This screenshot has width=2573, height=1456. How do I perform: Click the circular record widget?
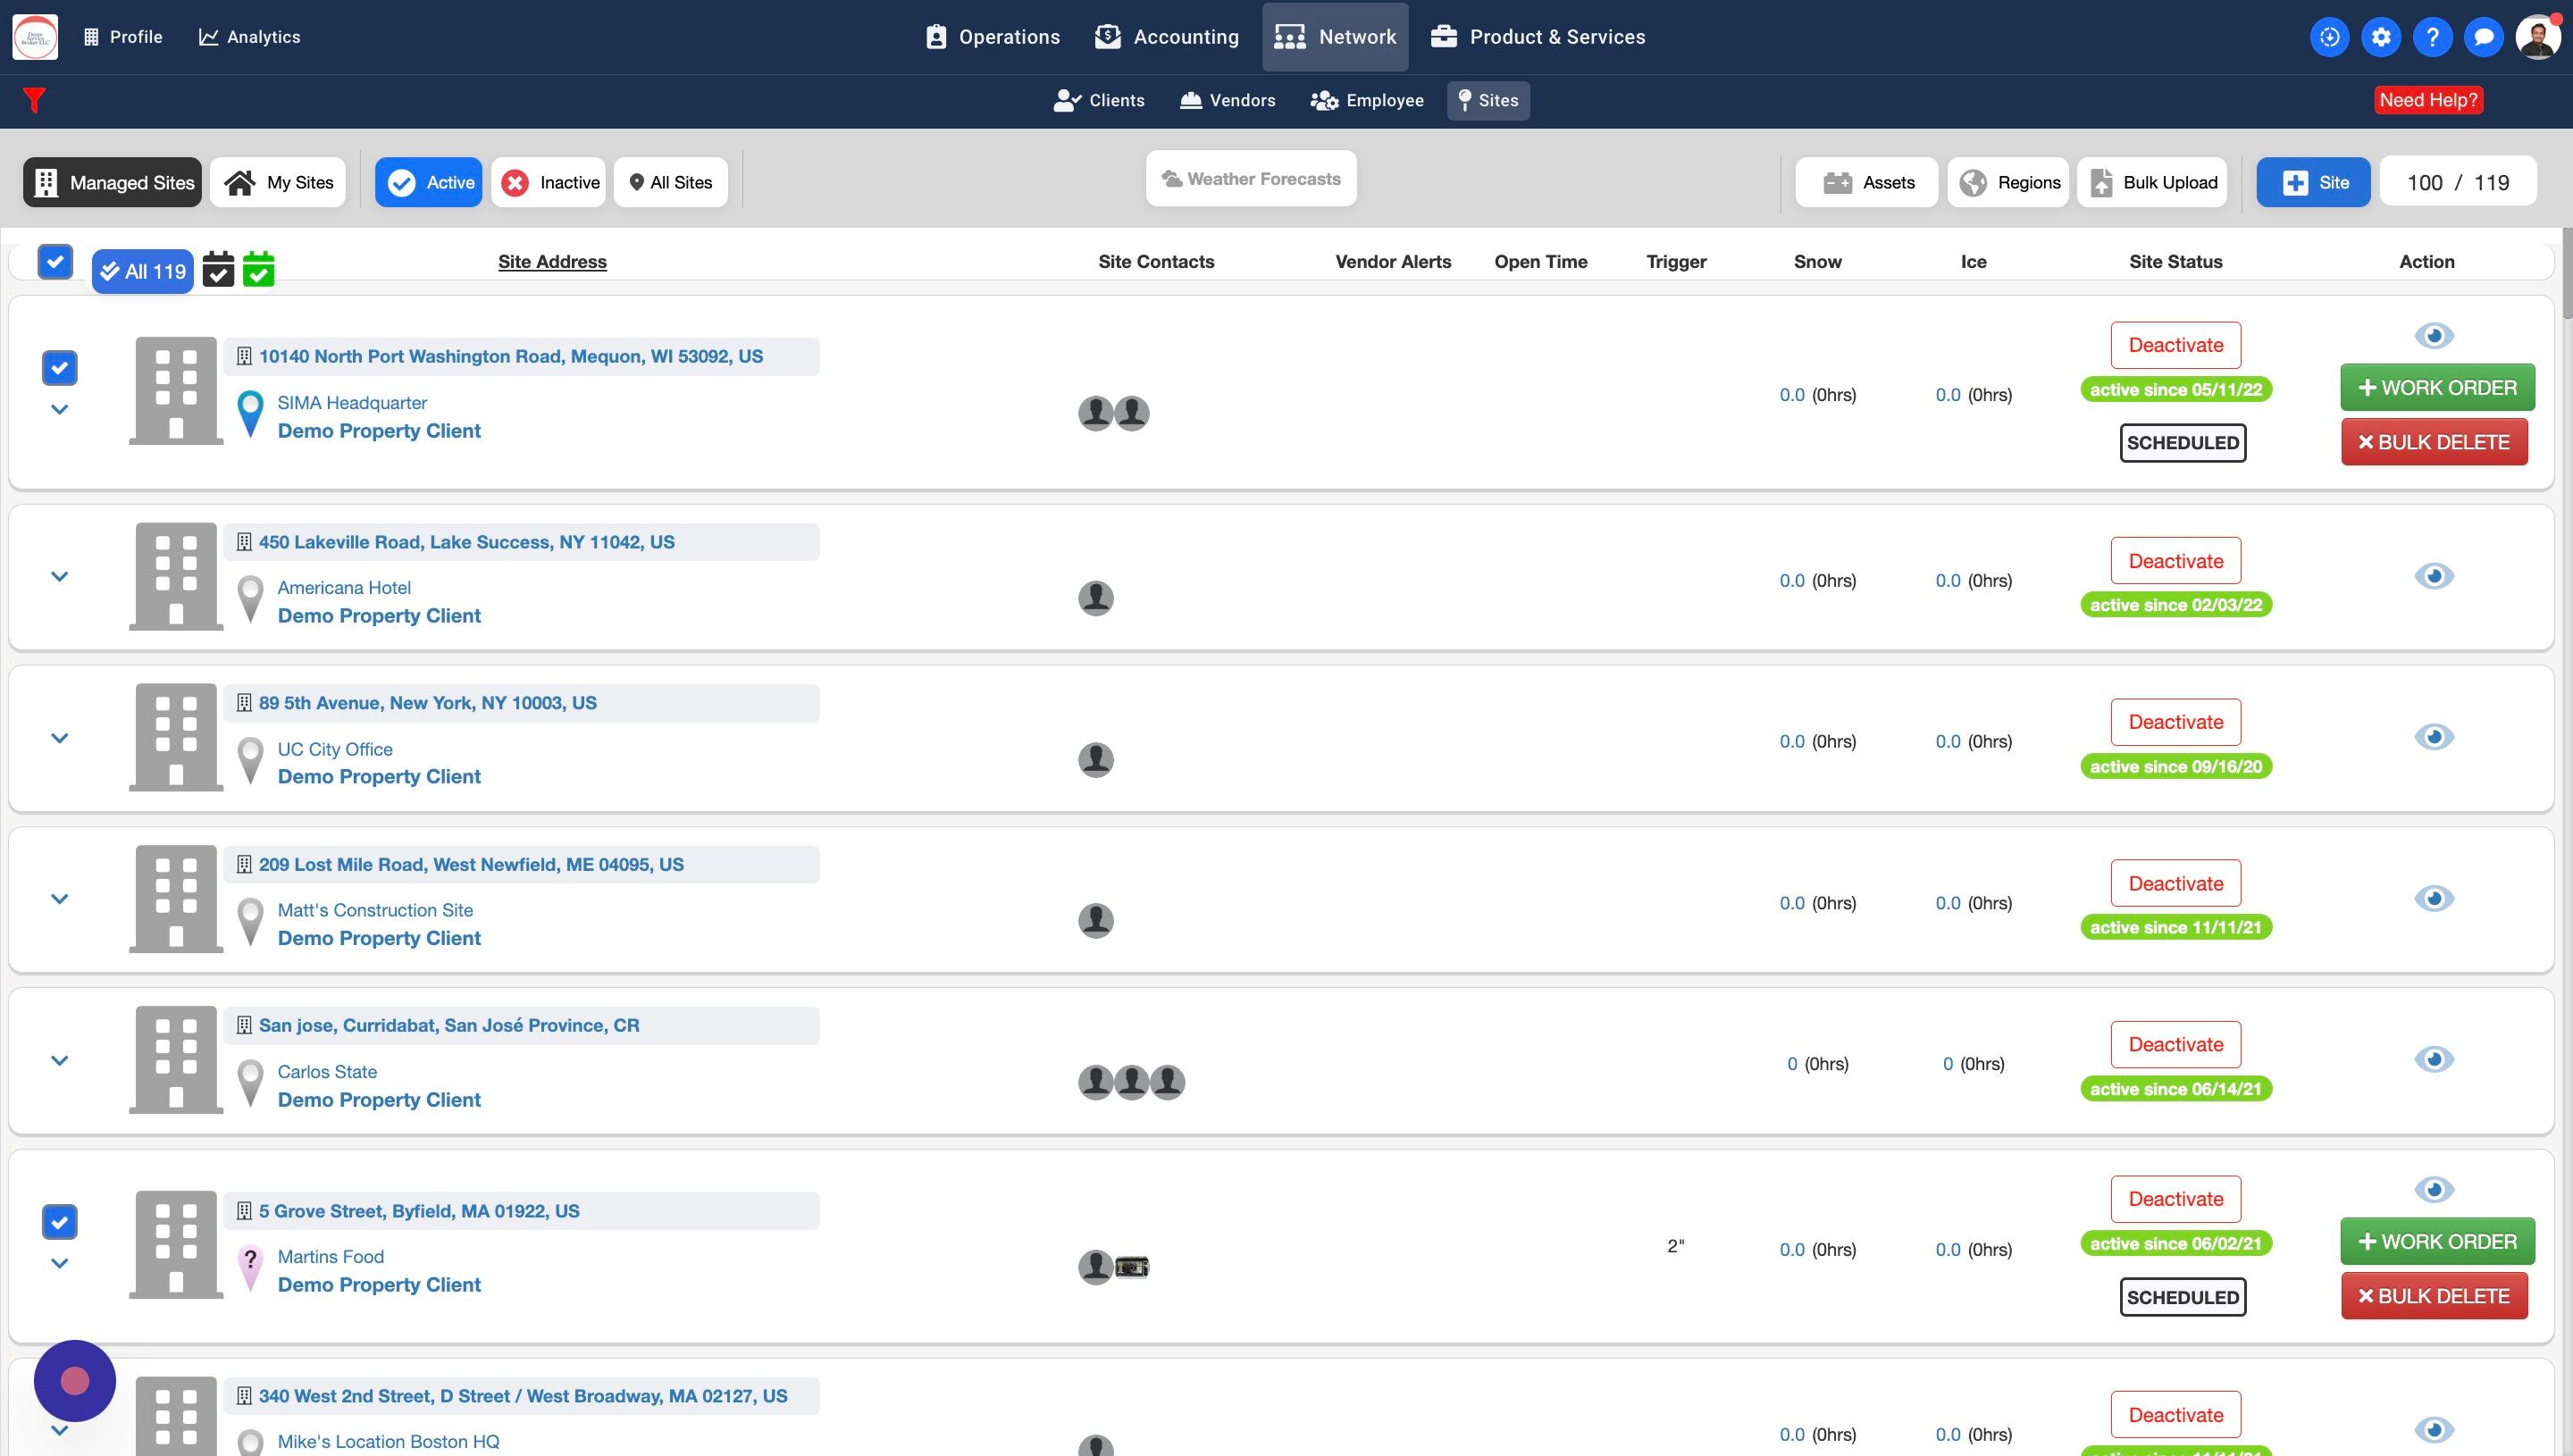coord(75,1380)
